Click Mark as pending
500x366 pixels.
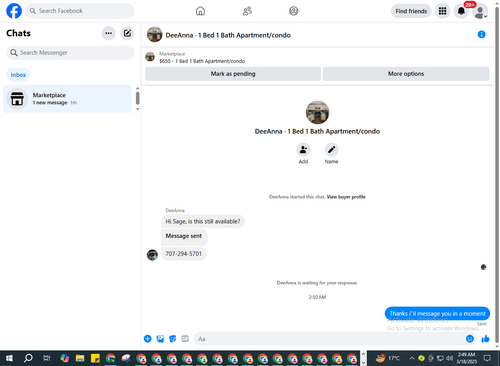[x=233, y=74]
